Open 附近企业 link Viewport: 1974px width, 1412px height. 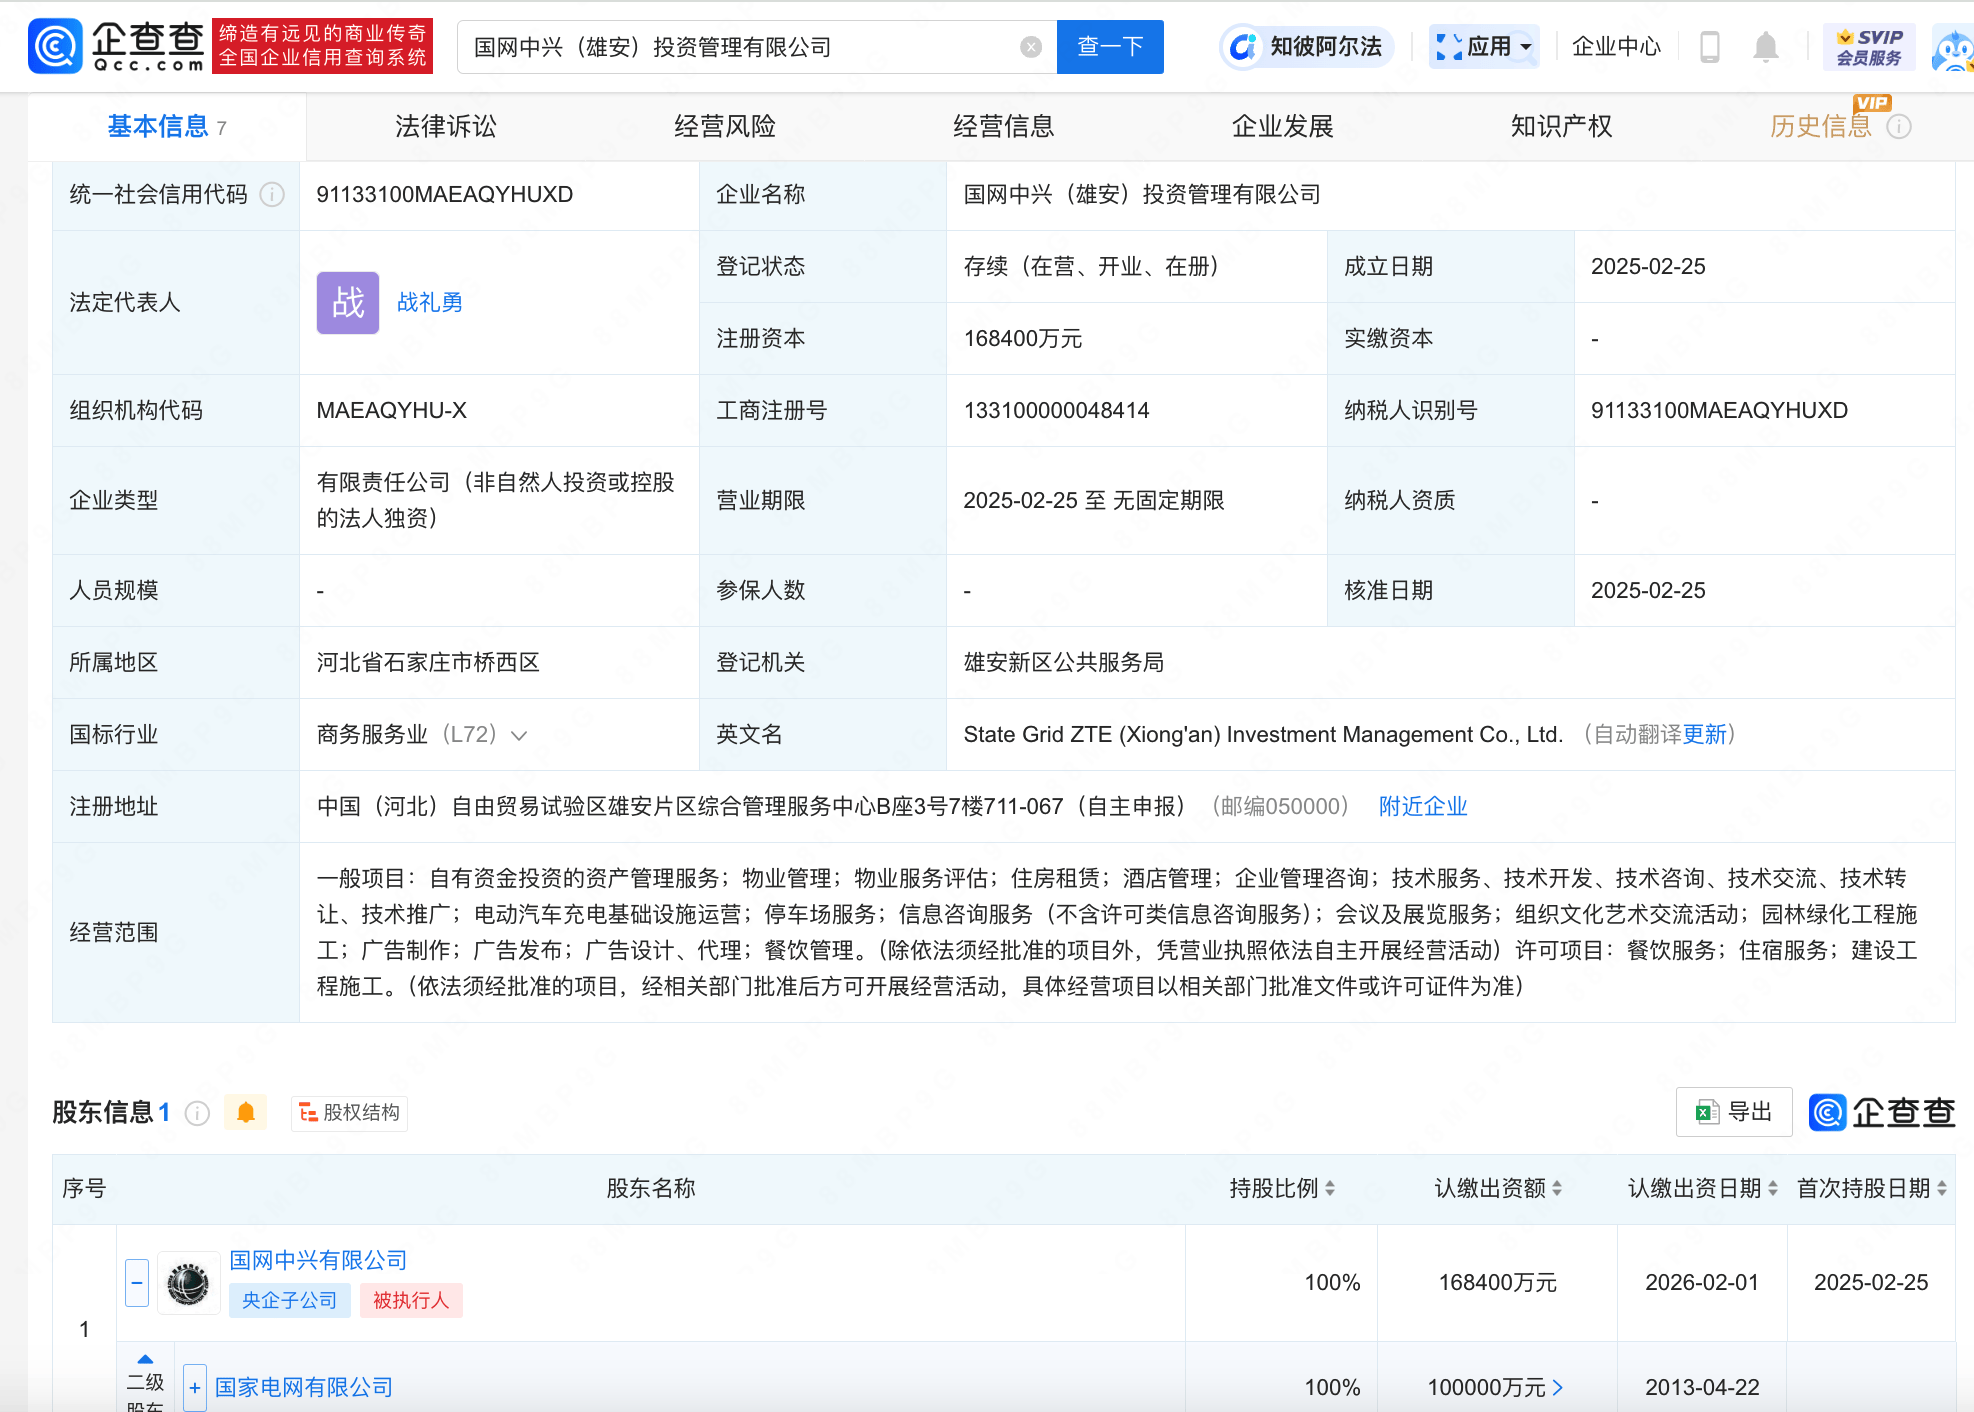click(1423, 807)
